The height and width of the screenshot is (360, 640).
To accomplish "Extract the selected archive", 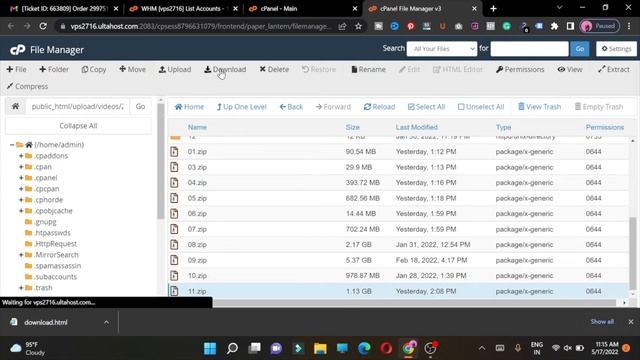I will 613,69.
